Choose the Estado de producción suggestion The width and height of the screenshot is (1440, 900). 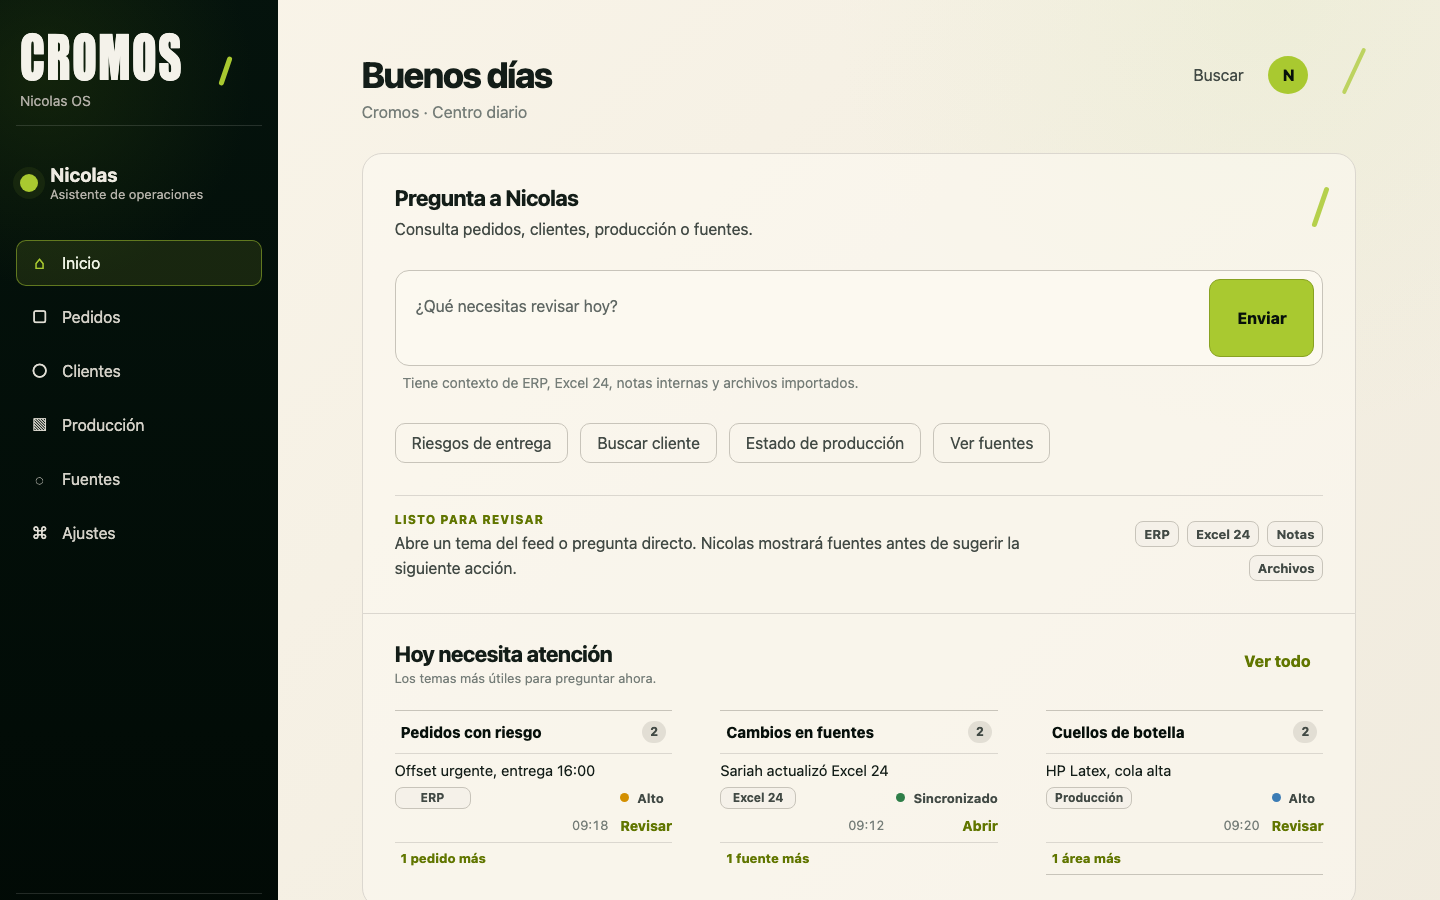(x=825, y=443)
